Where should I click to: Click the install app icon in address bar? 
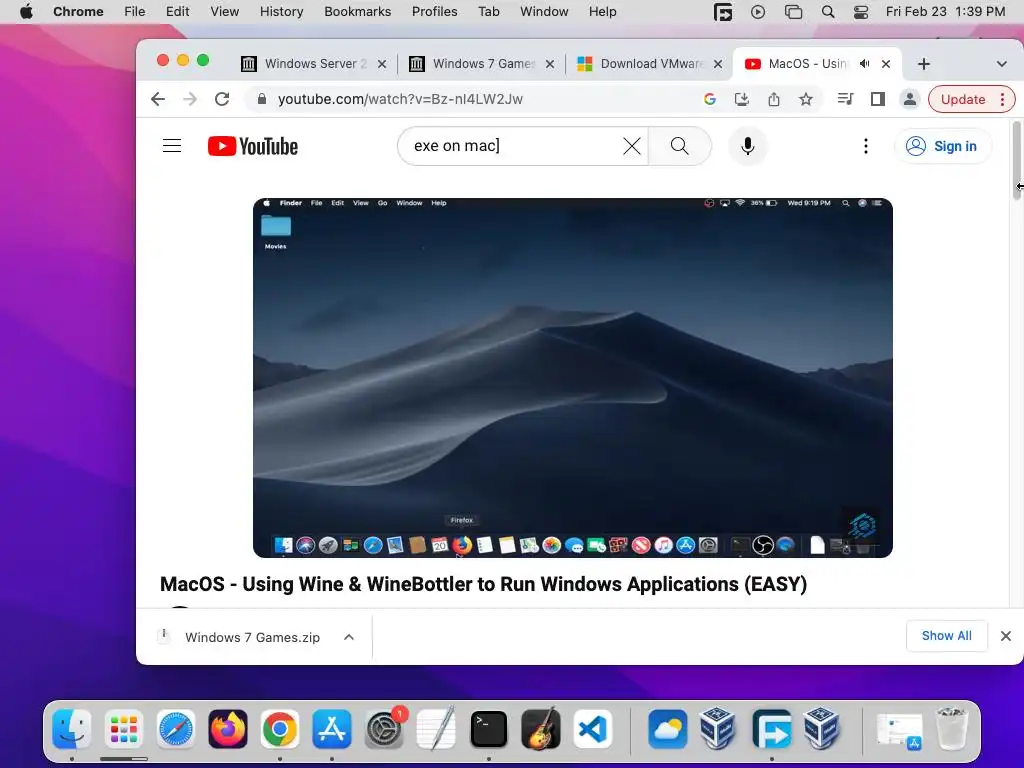[x=742, y=99]
